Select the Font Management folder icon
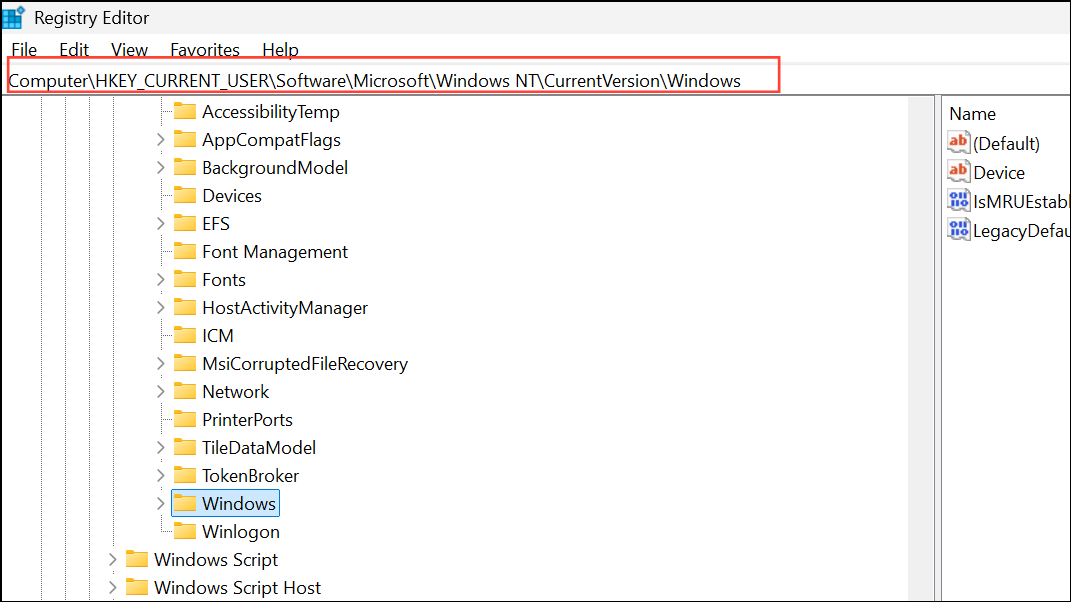 click(x=184, y=251)
